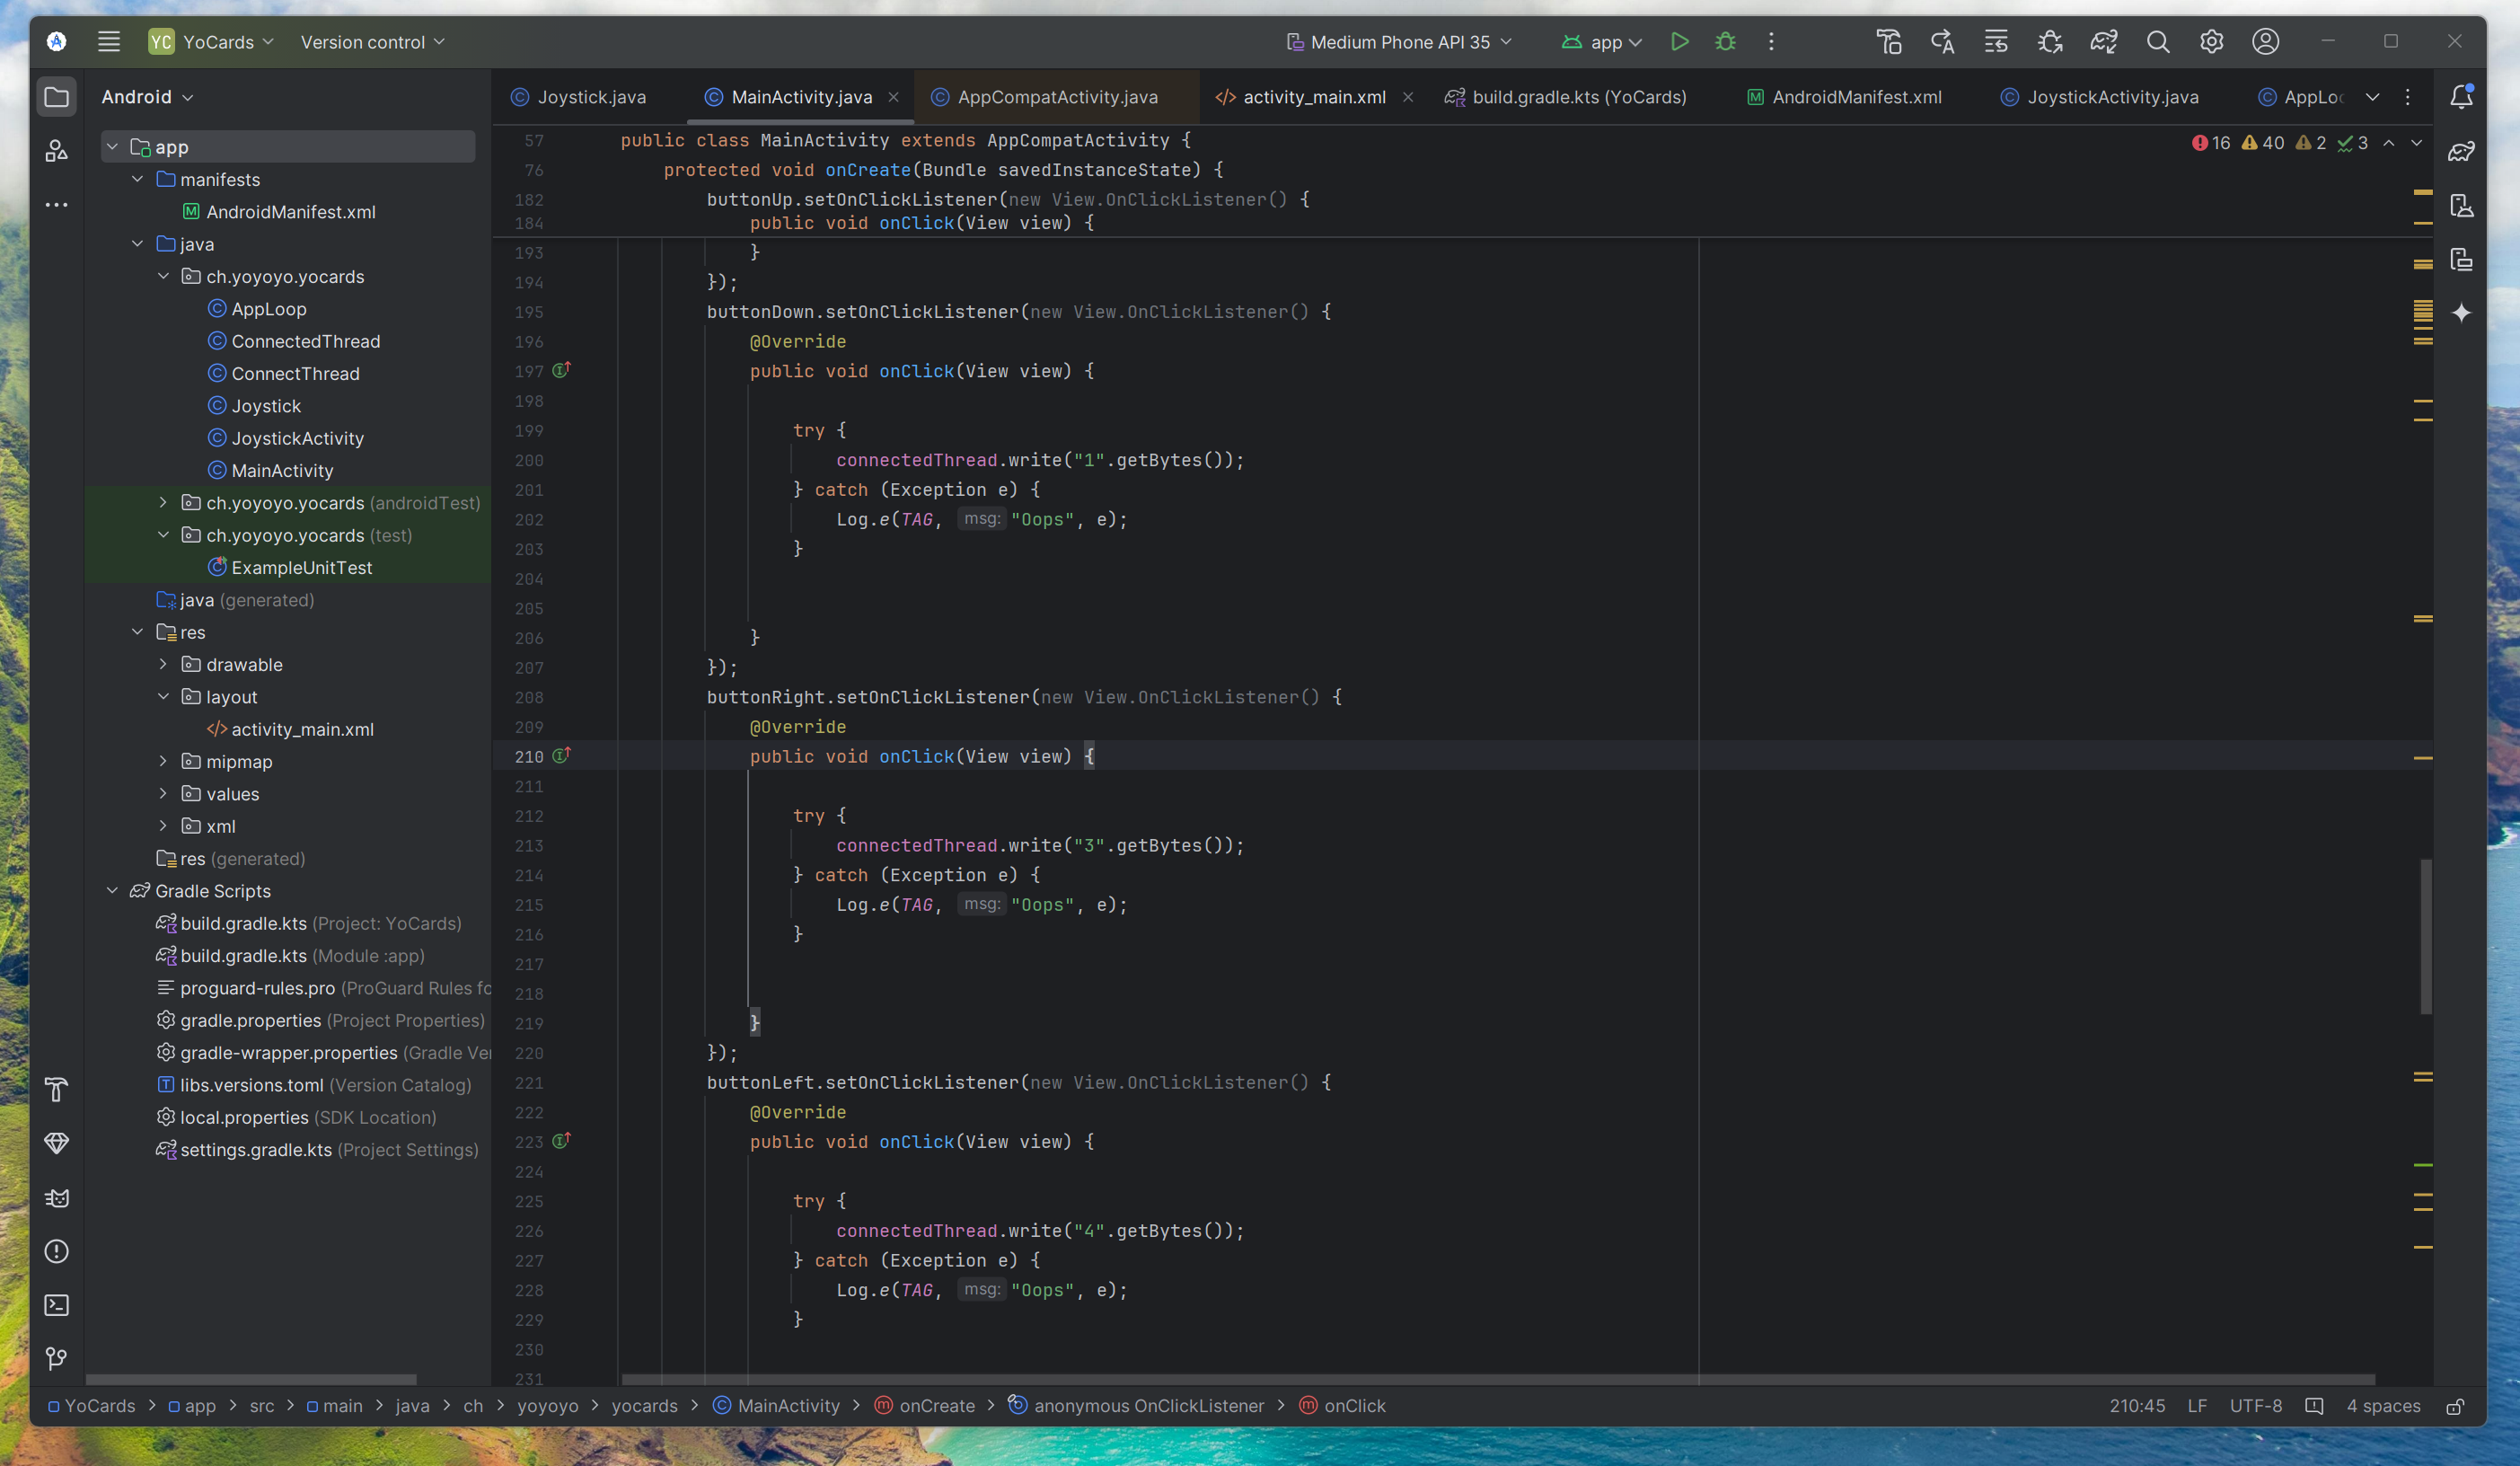Screen dimensions: 2520x1466
Task: Open the Terminal tool window
Action: click(57, 1305)
